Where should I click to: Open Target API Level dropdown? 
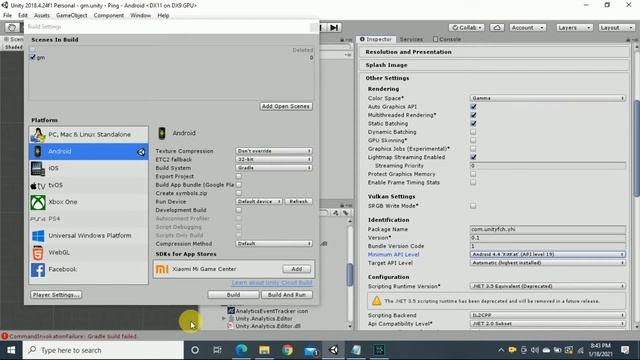tap(547, 263)
